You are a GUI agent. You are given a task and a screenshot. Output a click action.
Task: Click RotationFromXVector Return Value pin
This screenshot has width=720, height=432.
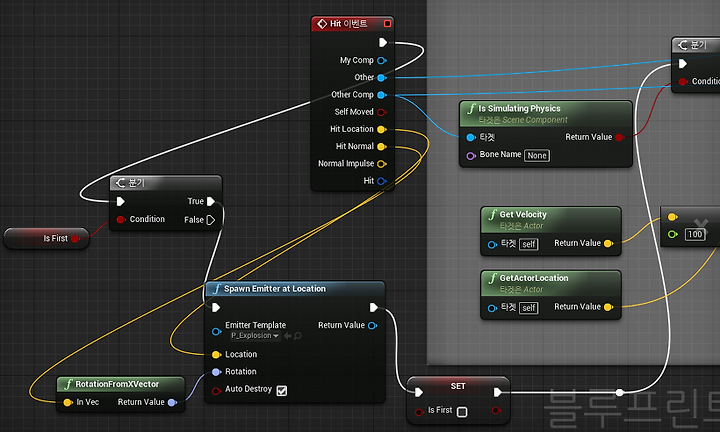[x=172, y=403]
